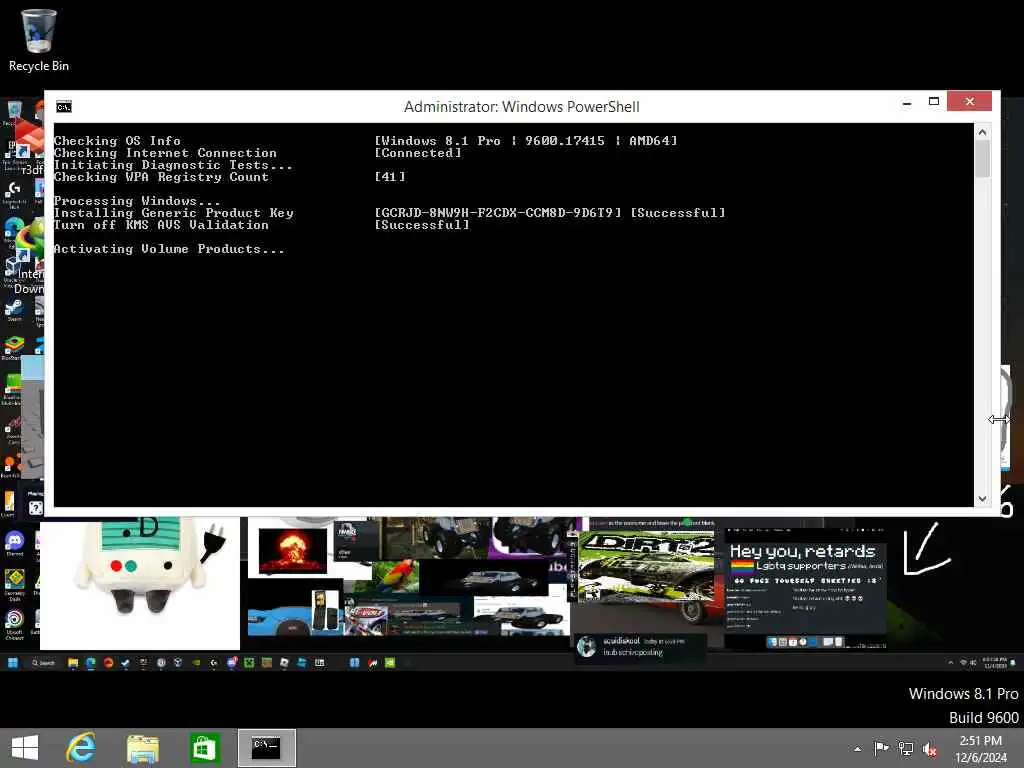Open the Windows Store taskbar icon
The height and width of the screenshot is (768, 1024).
coord(204,748)
